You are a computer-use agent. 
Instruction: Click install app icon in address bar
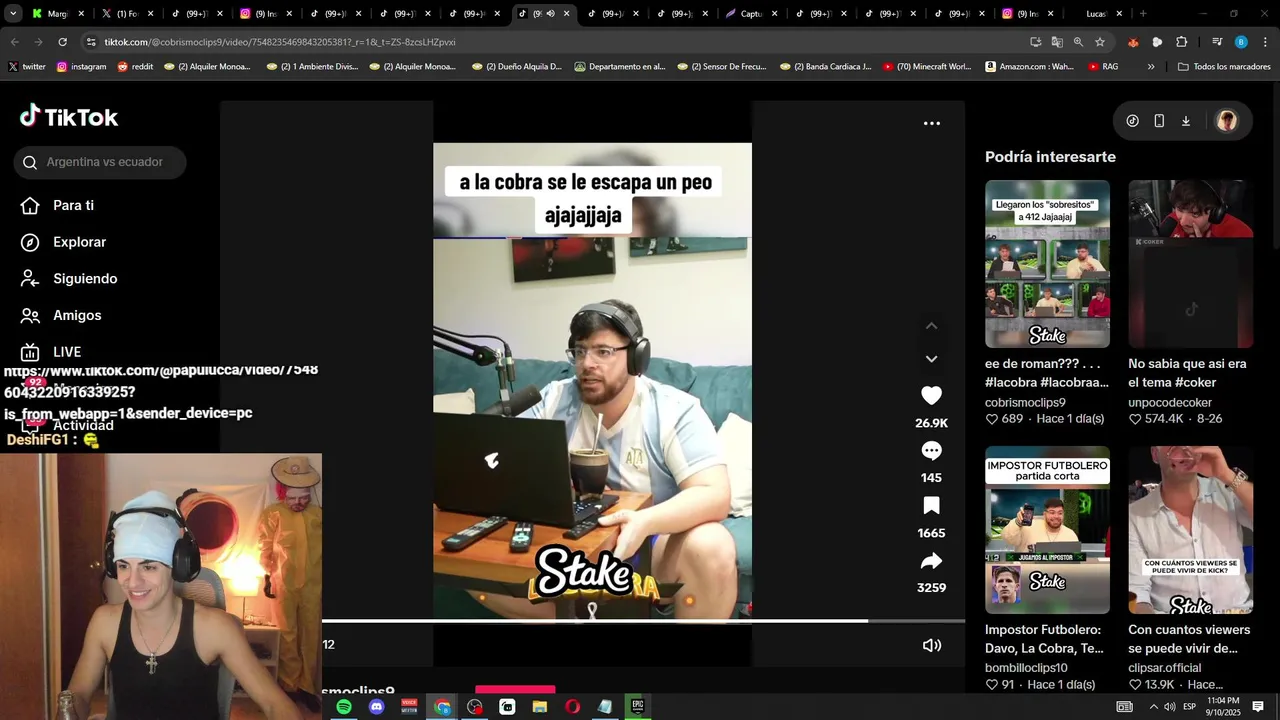point(1035,42)
